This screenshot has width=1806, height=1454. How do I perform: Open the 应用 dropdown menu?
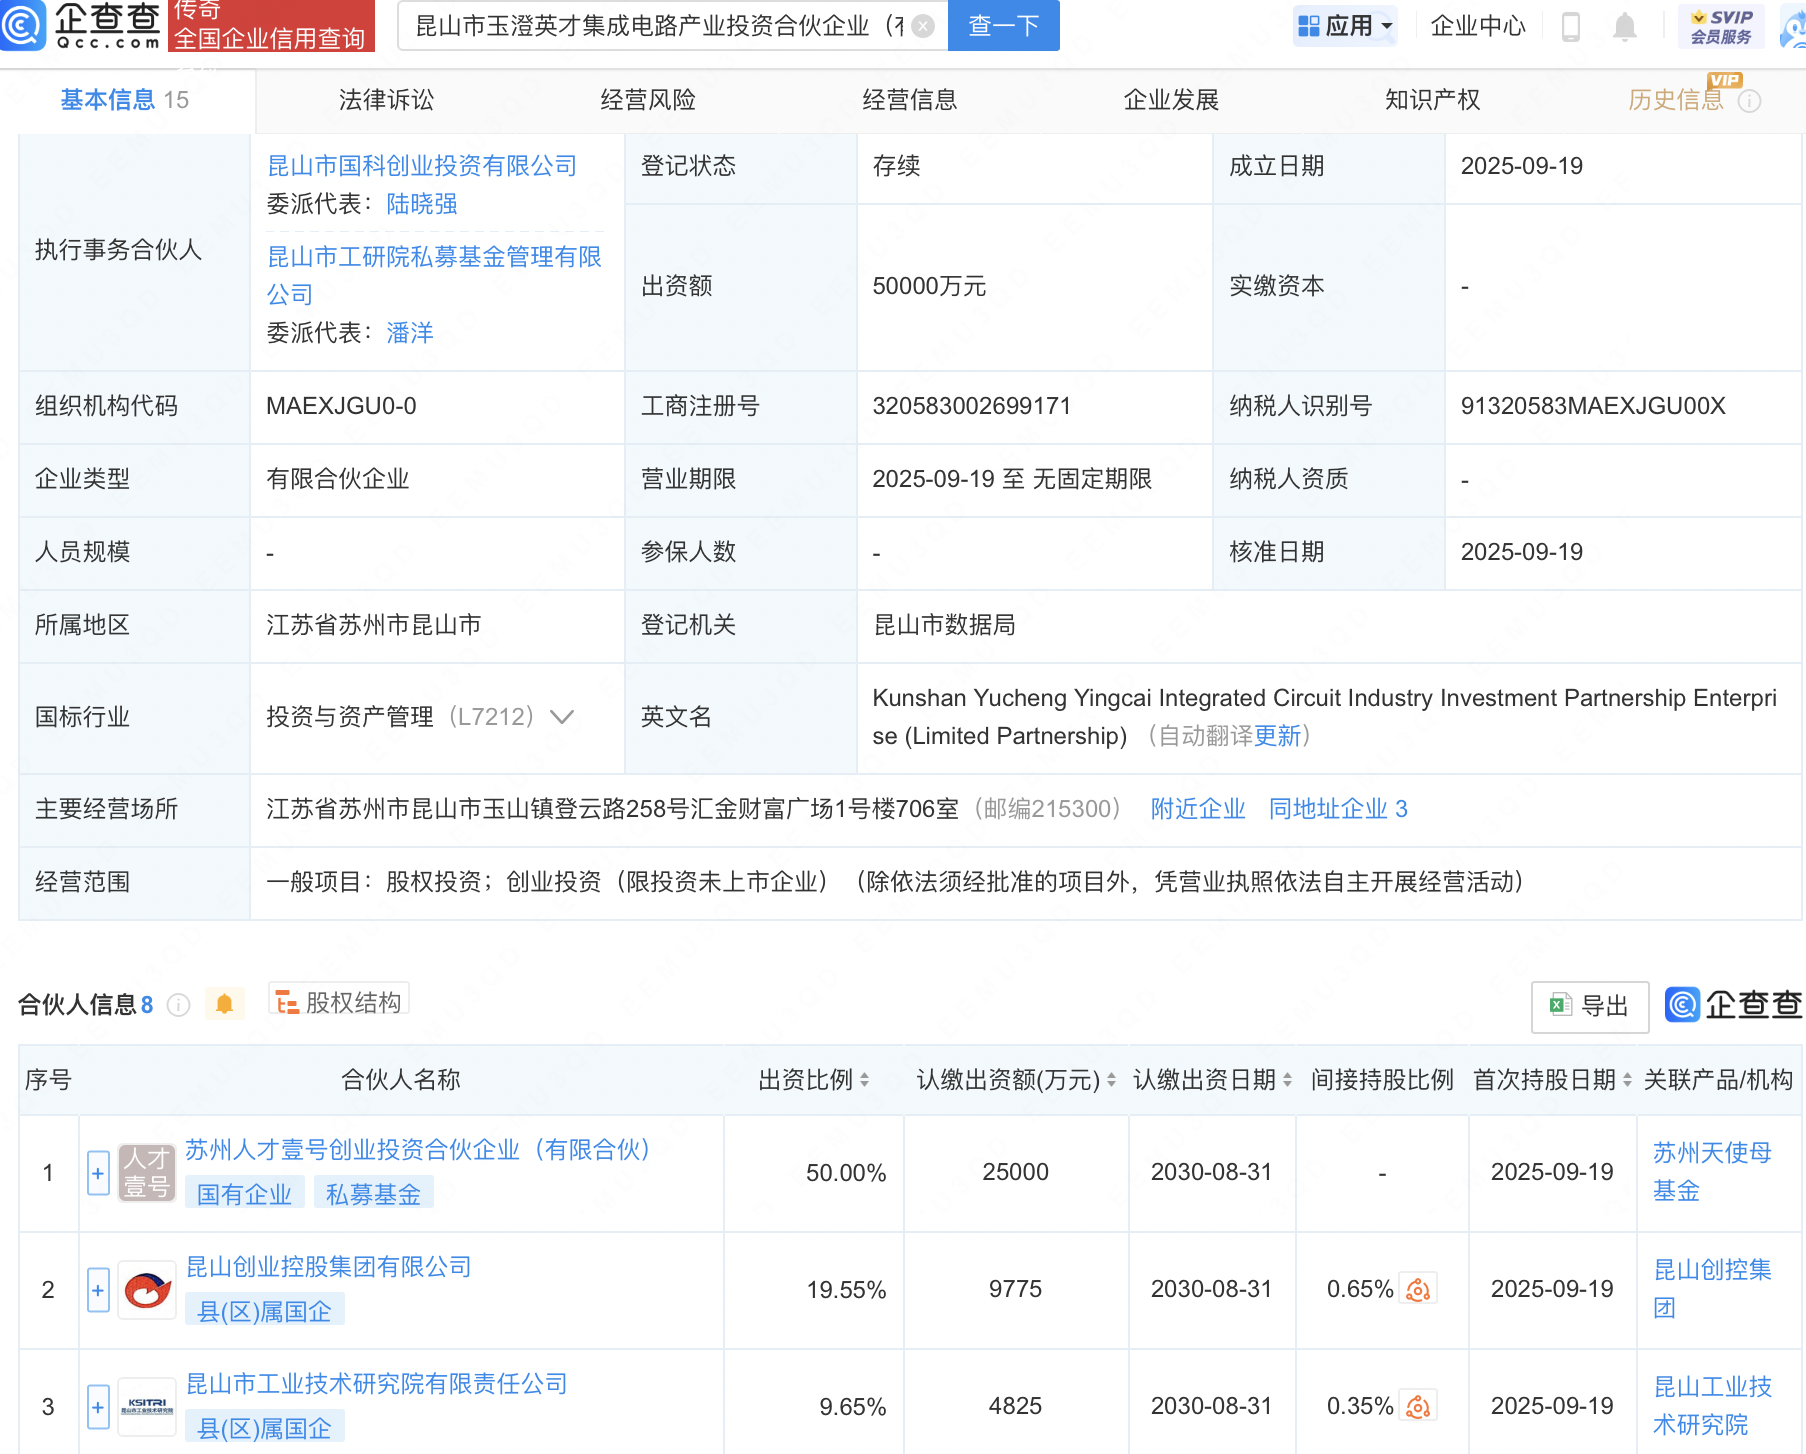pyautogui.click(x=1345, y=26)
